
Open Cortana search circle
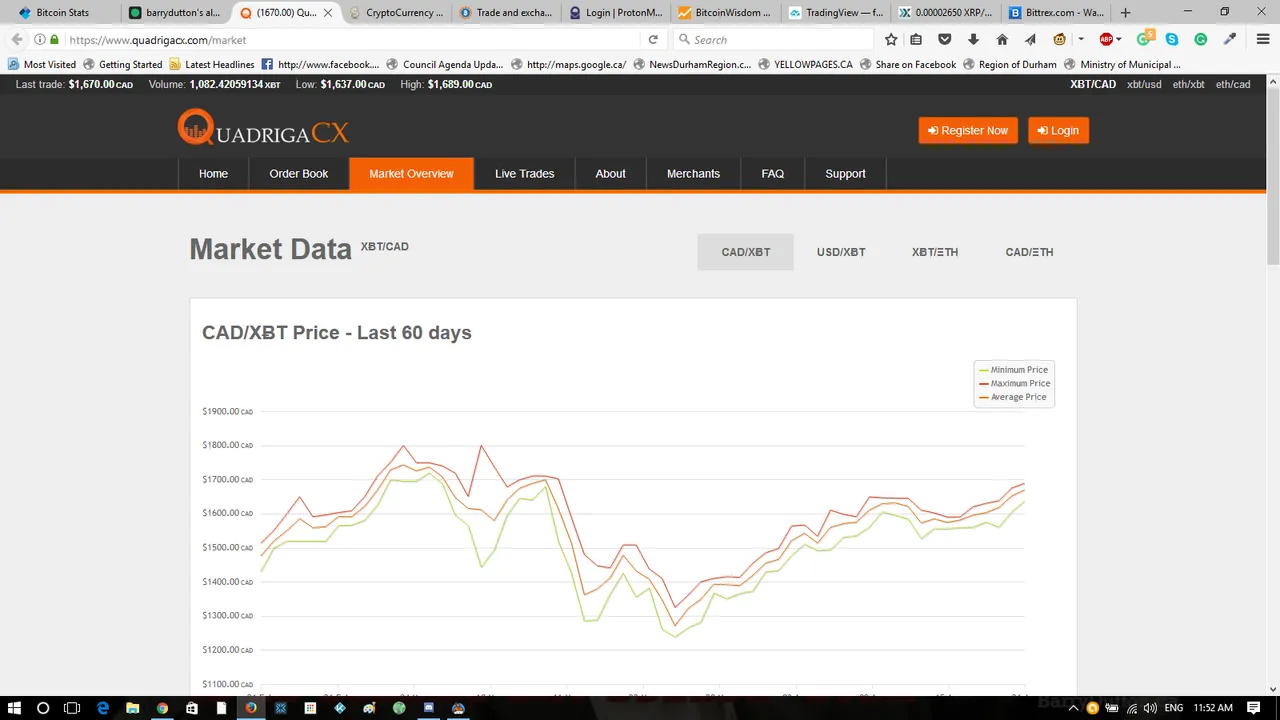(43, 708)
